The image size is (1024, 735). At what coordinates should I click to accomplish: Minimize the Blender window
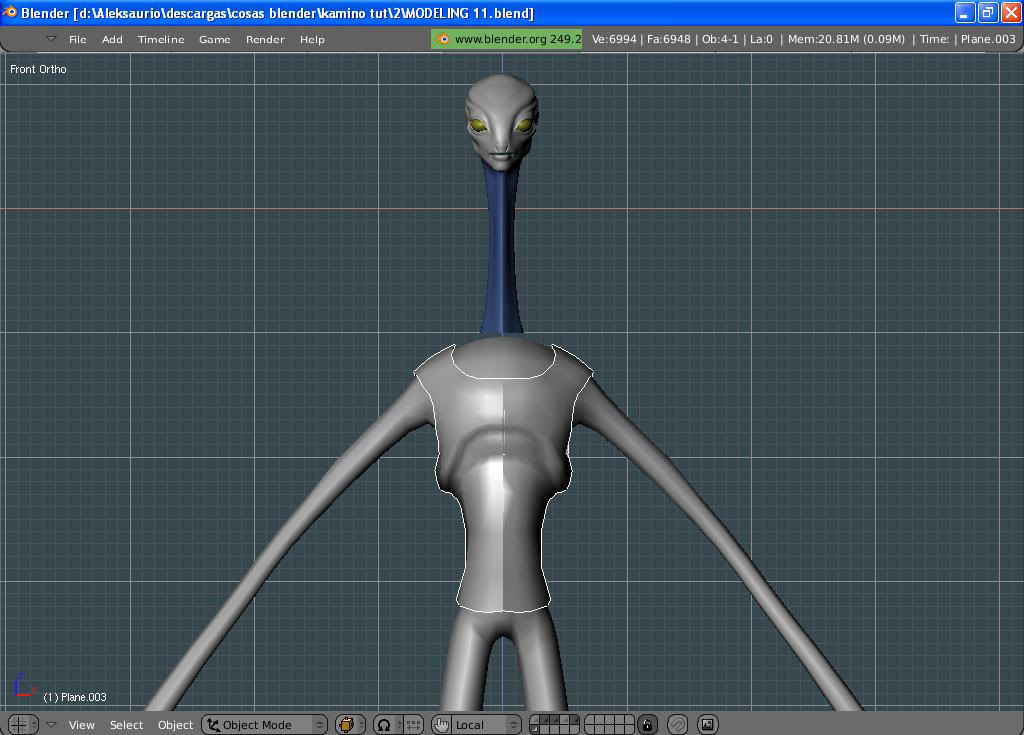coord(965,12)
